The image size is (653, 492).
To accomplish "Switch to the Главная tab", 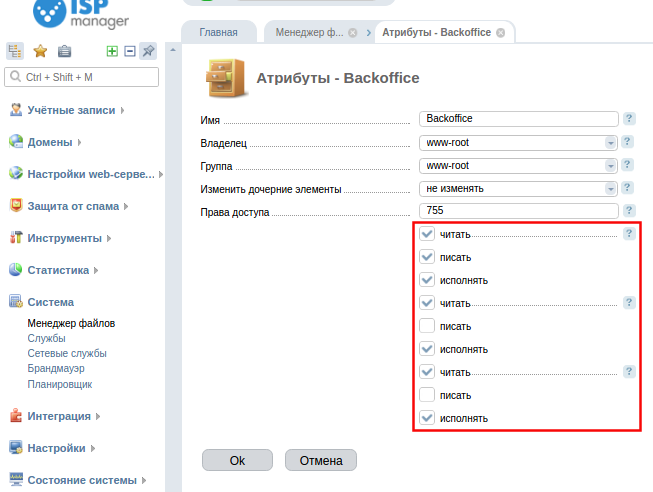I will (x=218, y=33).
